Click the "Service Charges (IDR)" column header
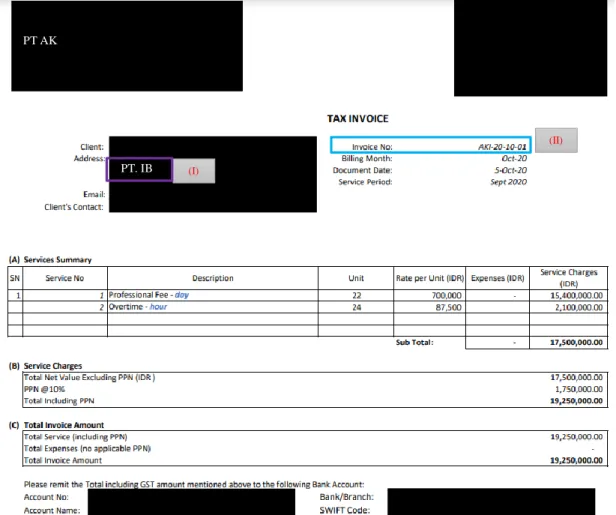 568,278
